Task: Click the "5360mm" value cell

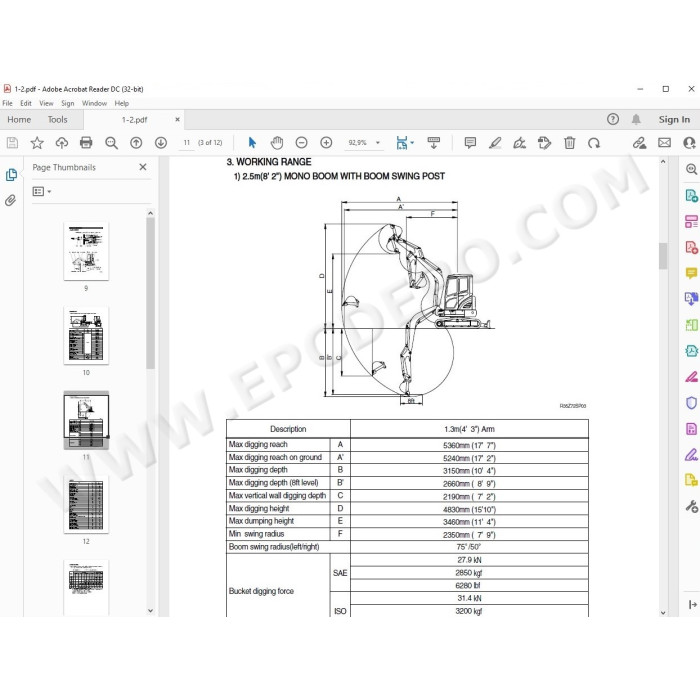Action: pos(469,445)
